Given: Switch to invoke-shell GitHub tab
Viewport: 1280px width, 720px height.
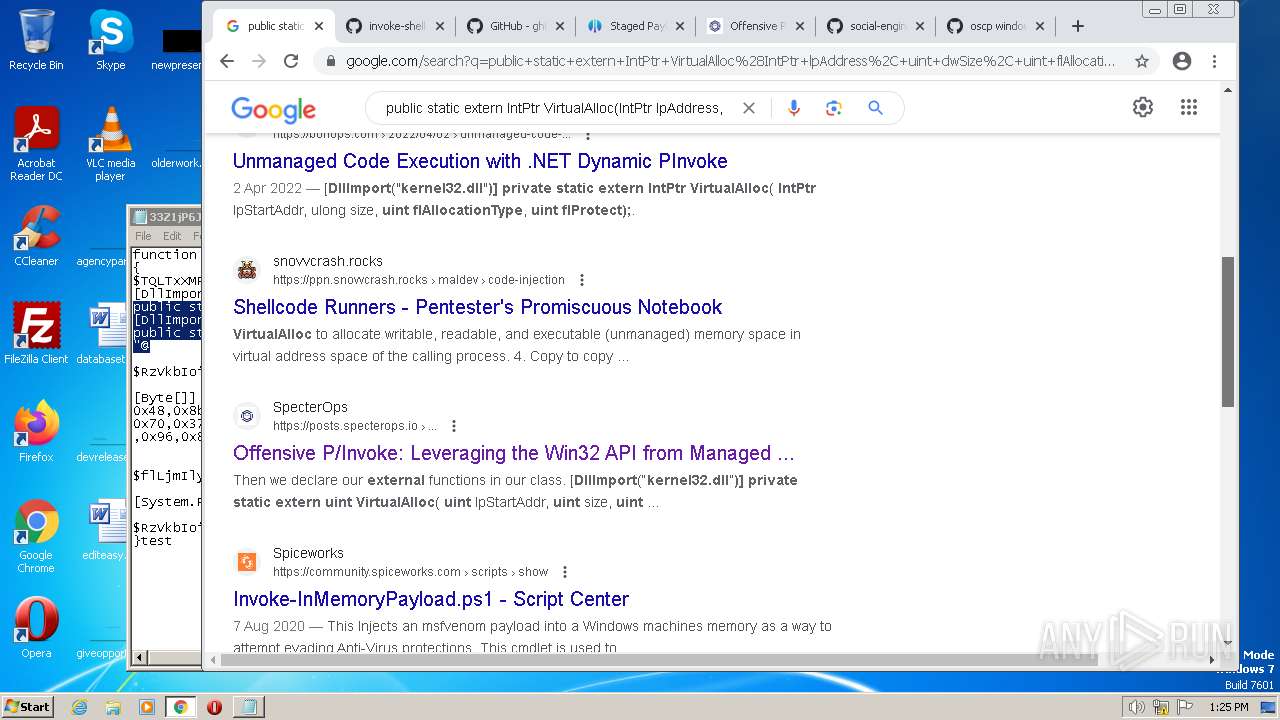Looking at the screenshot, I should pyautogui.click(x=394, y=26).
